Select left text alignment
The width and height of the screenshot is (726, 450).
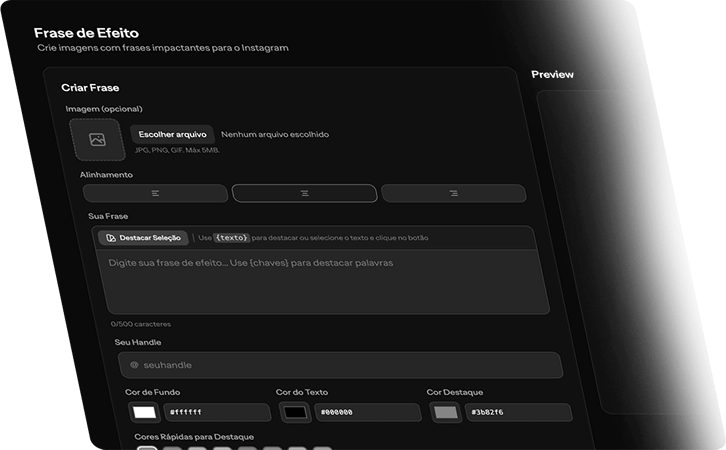155,193
